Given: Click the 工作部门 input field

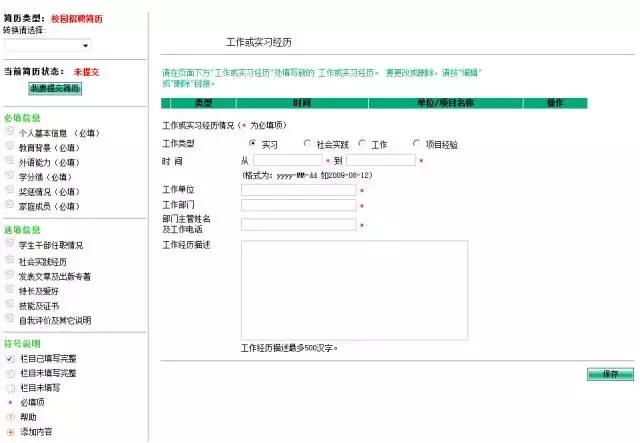Looking at the screenshot, I should tap(298, 205).
